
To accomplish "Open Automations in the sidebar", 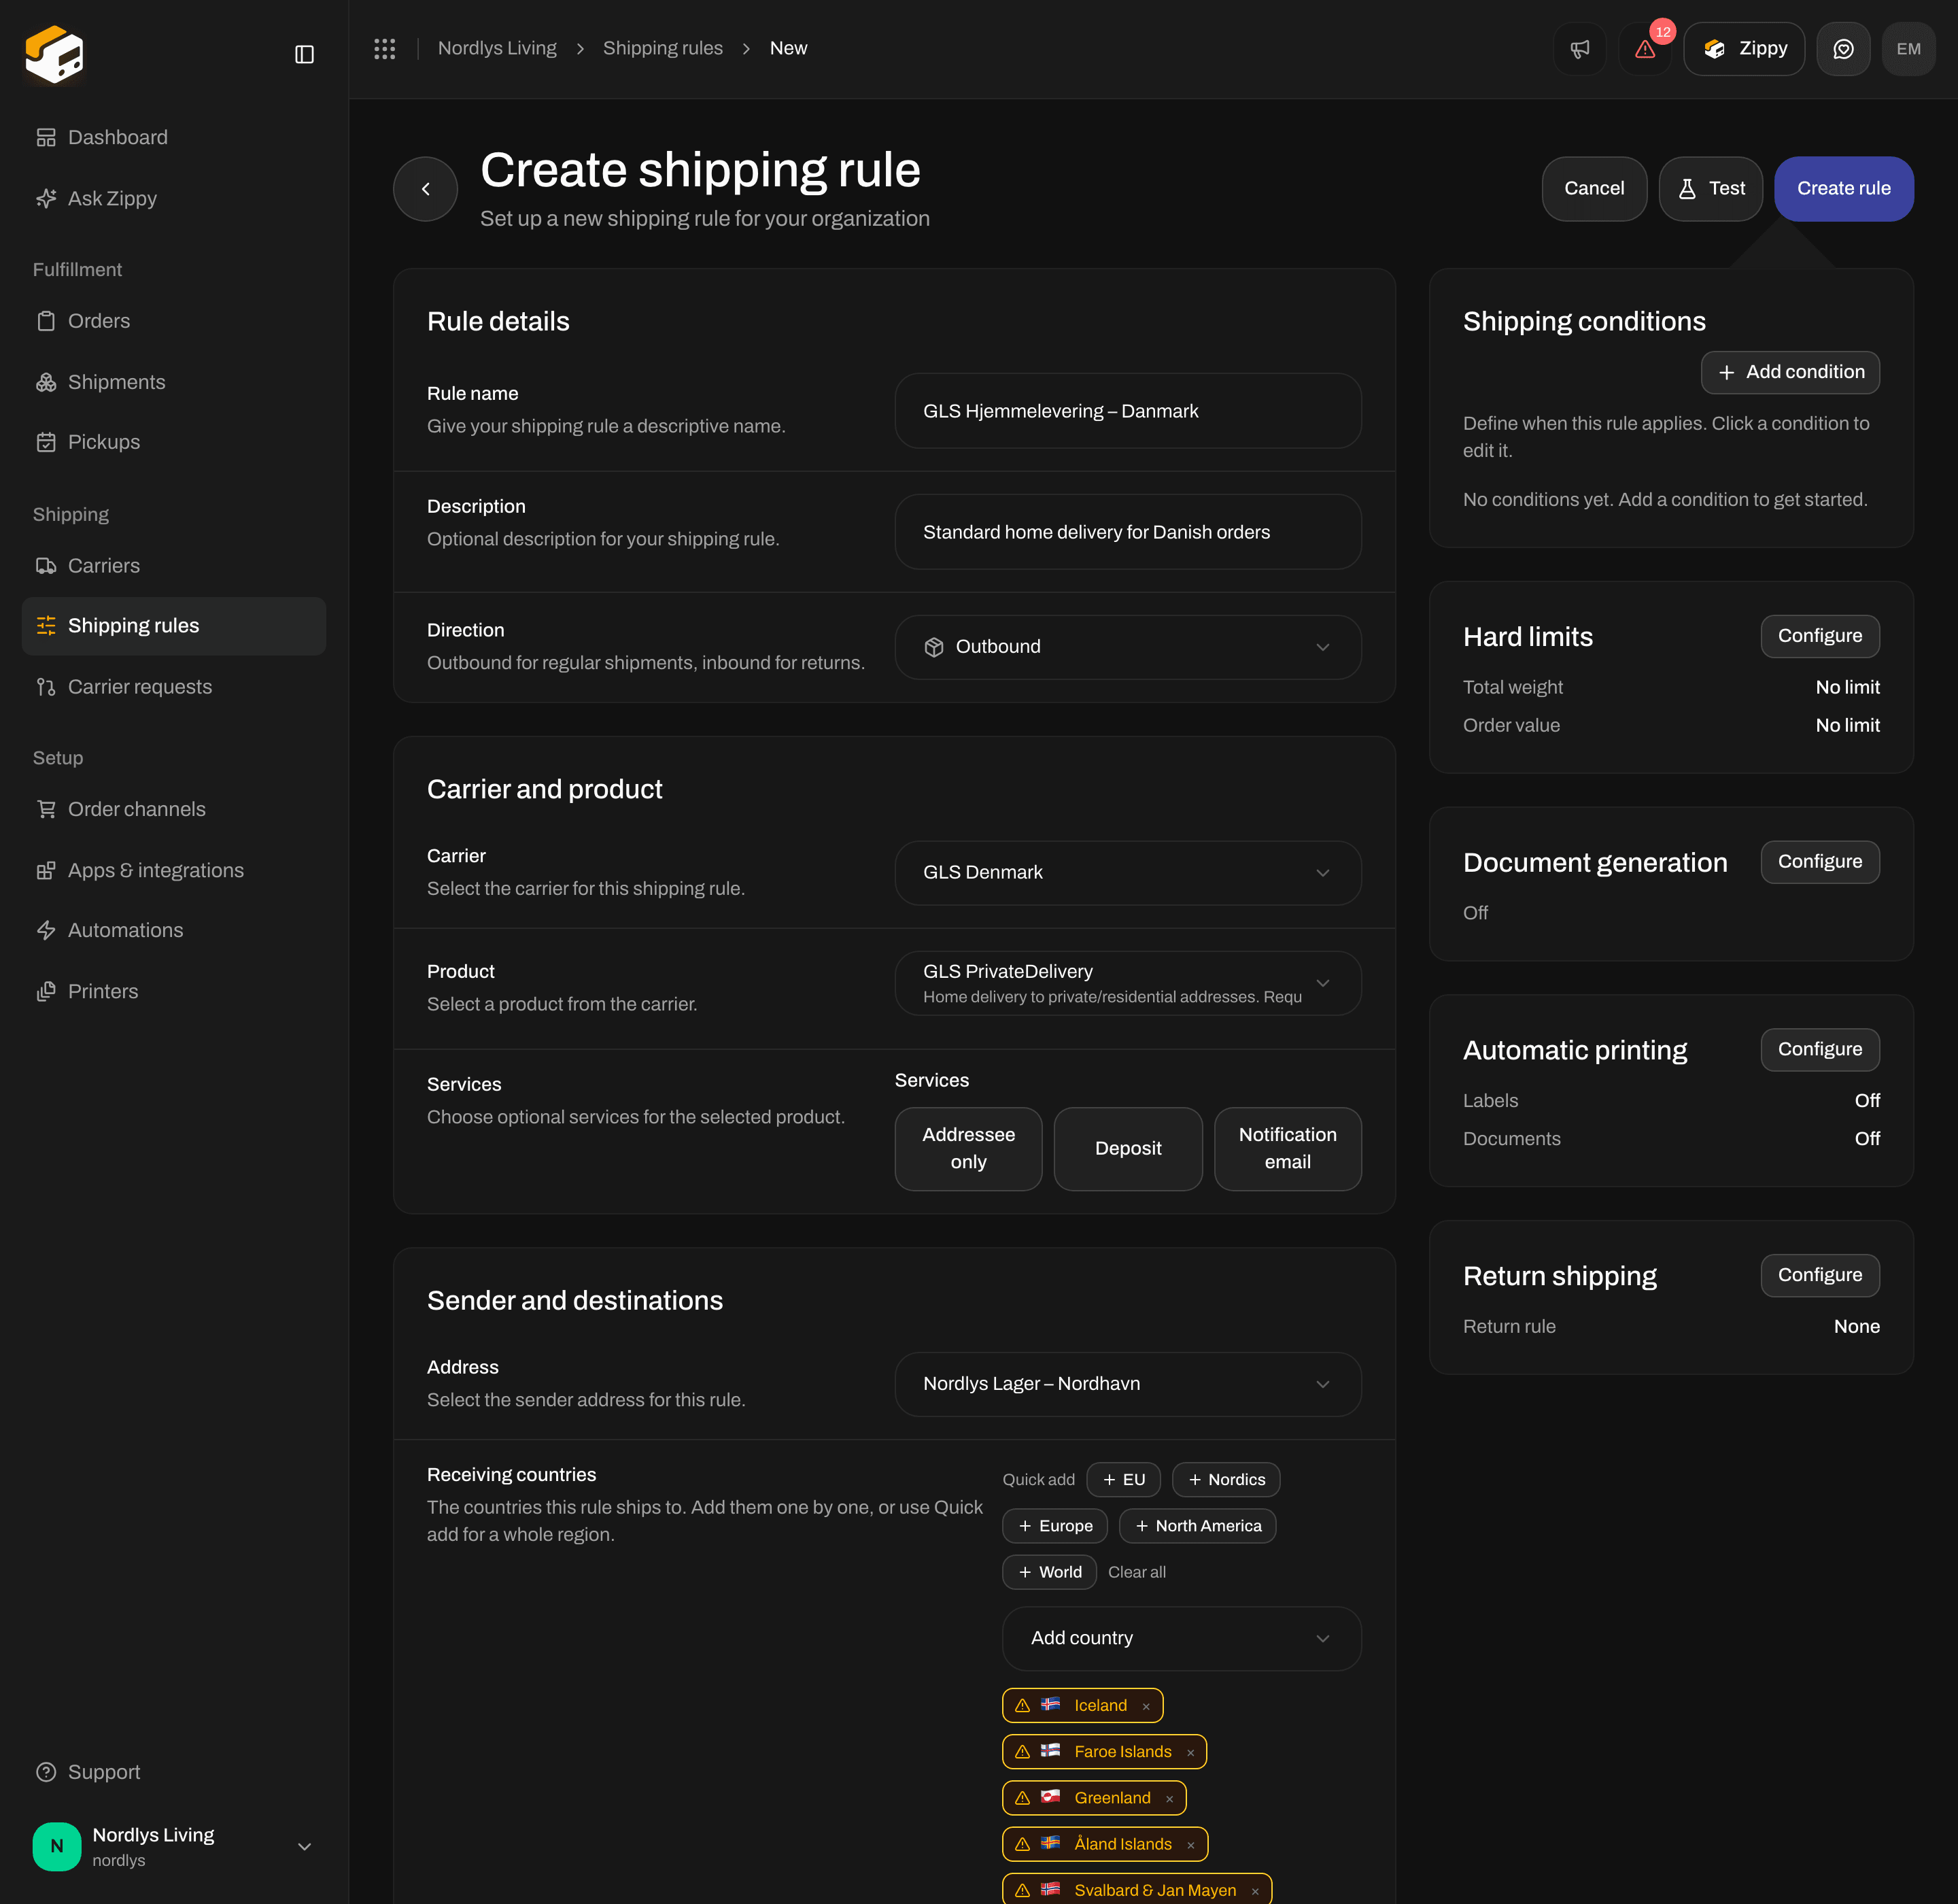I will tap(174, 930).
